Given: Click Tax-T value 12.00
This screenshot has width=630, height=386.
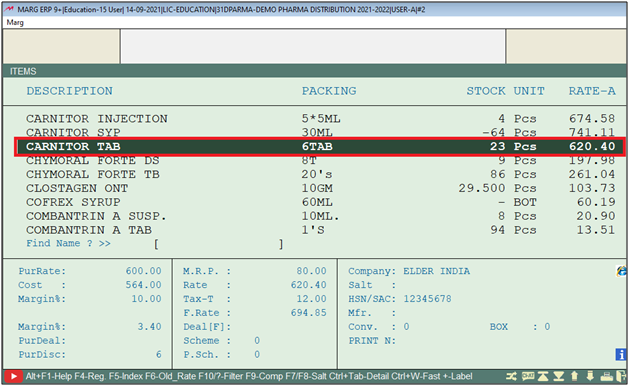Looking at the screenshot, I should (311, 299).
